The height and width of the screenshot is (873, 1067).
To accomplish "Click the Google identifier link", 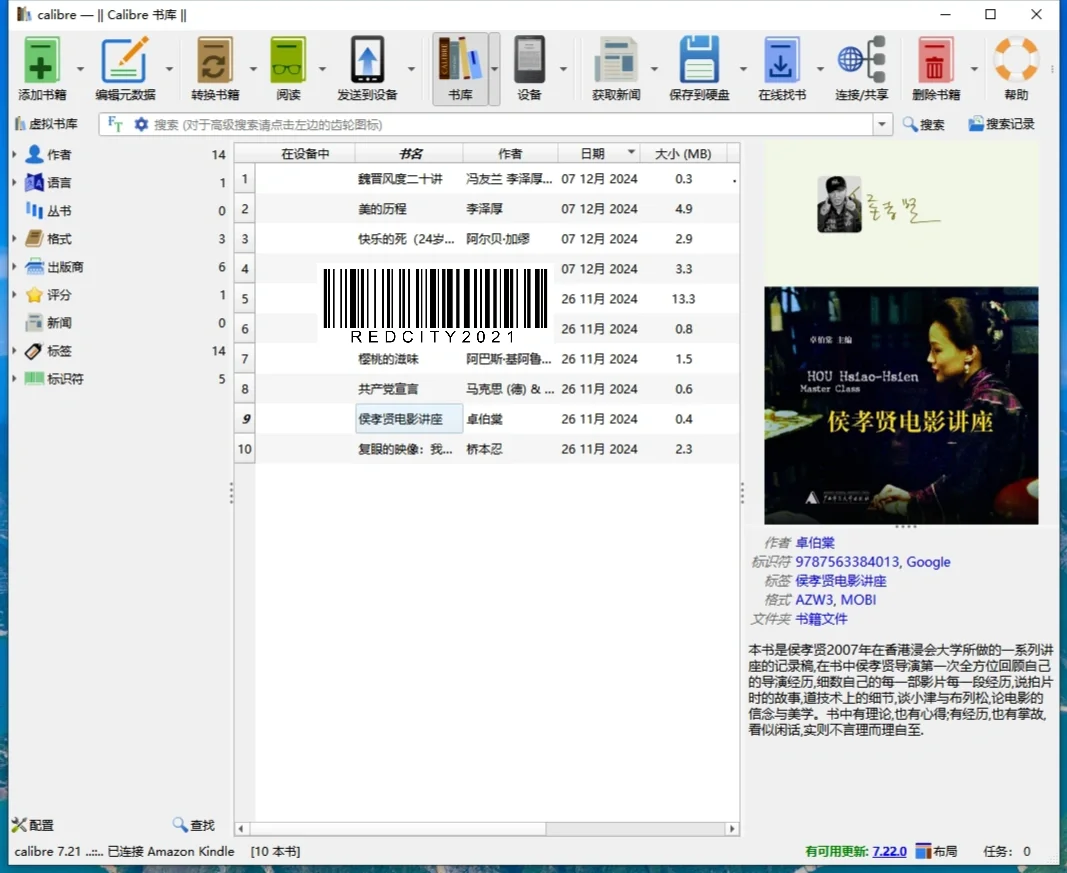I will 928,561.
